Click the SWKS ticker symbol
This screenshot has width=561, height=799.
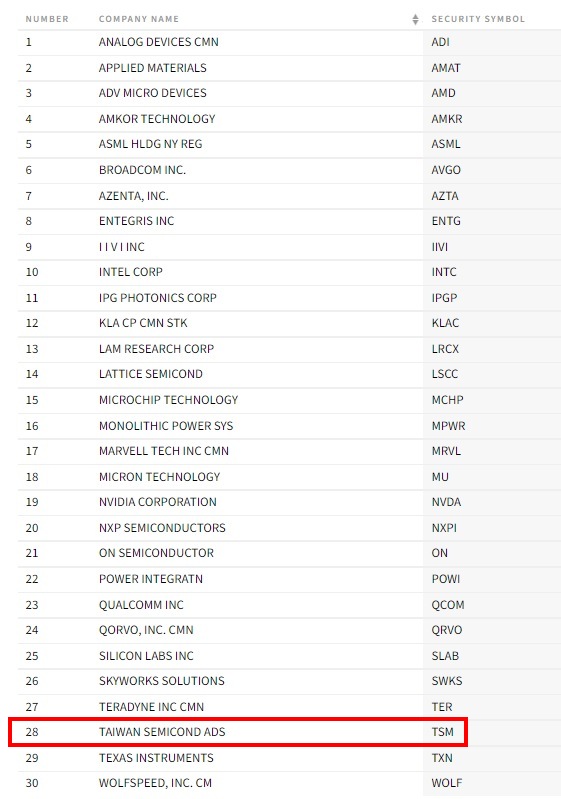coord(447,681)
